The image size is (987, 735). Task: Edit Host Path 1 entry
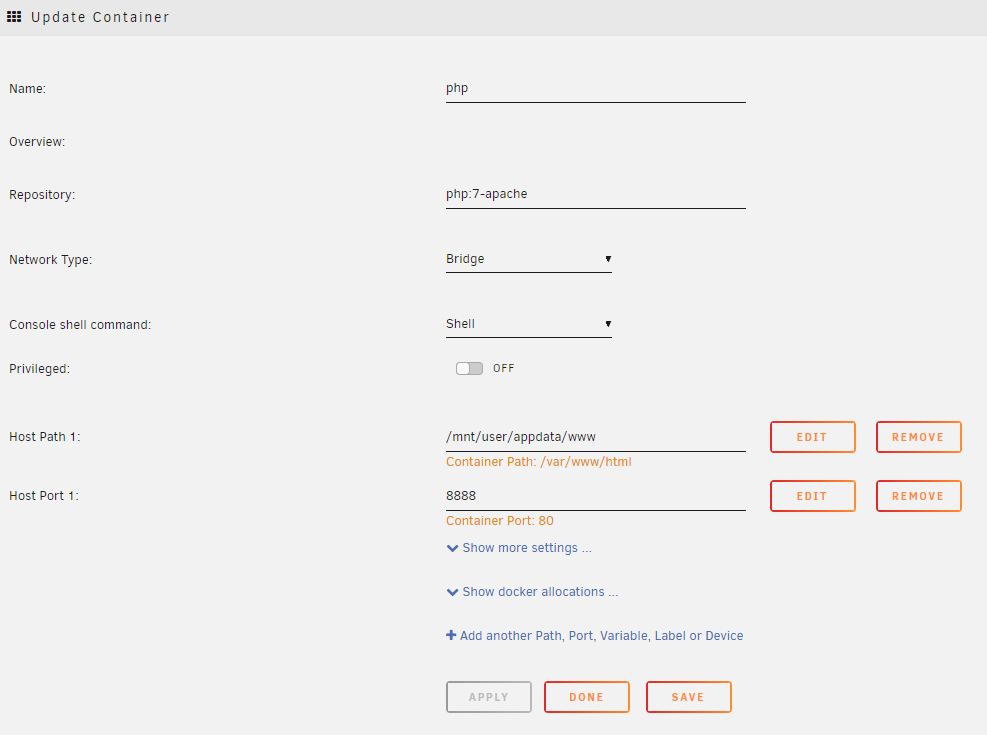[813, 437]
